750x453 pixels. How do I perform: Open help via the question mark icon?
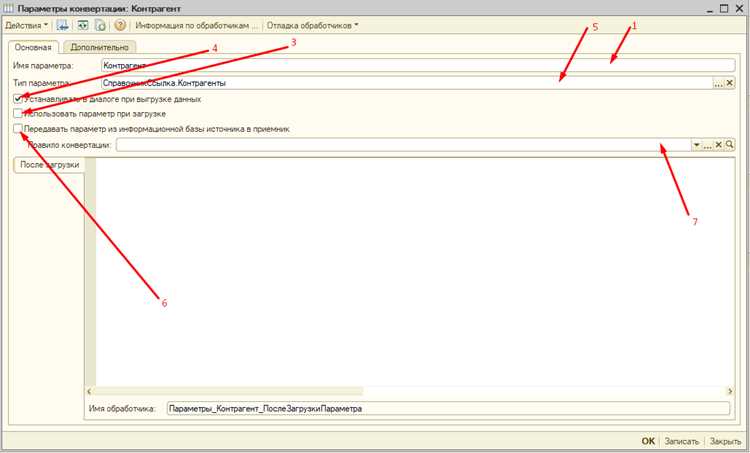pyautogui.click(x=120, y=25)
